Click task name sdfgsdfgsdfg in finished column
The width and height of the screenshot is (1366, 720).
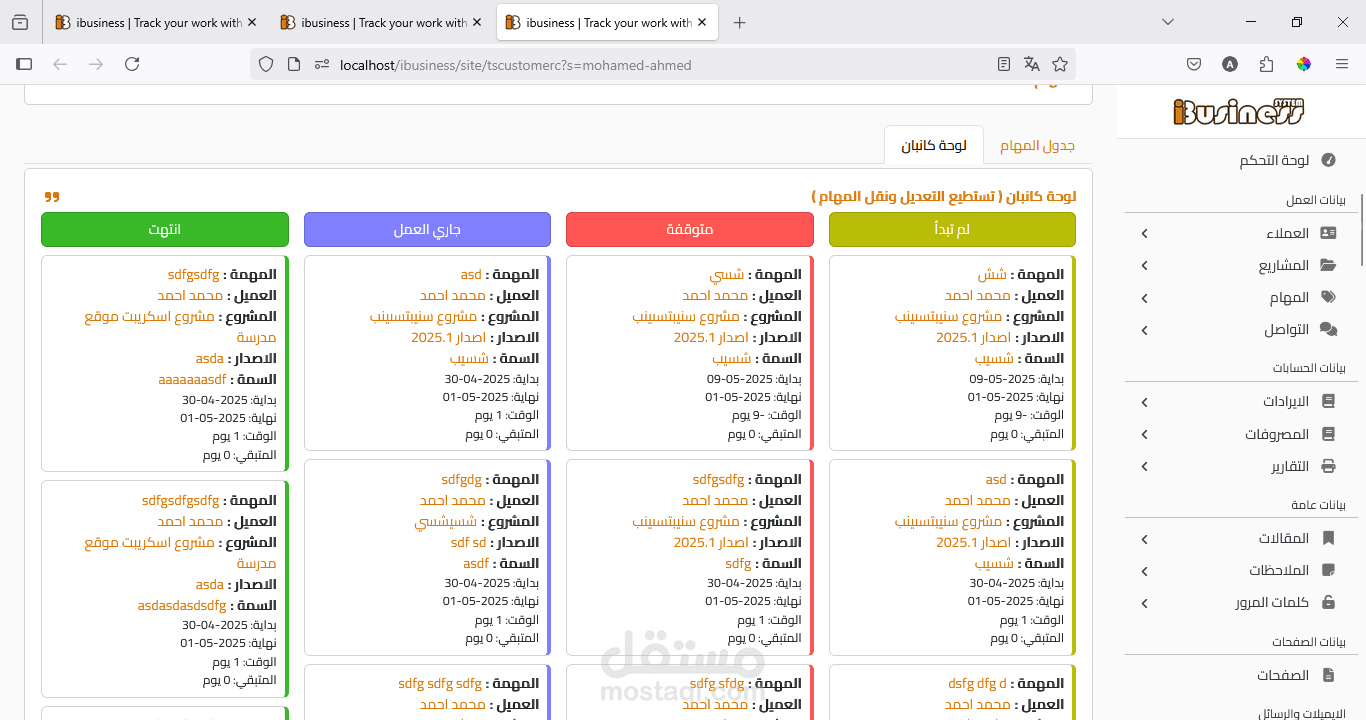(x=180, y=500)
